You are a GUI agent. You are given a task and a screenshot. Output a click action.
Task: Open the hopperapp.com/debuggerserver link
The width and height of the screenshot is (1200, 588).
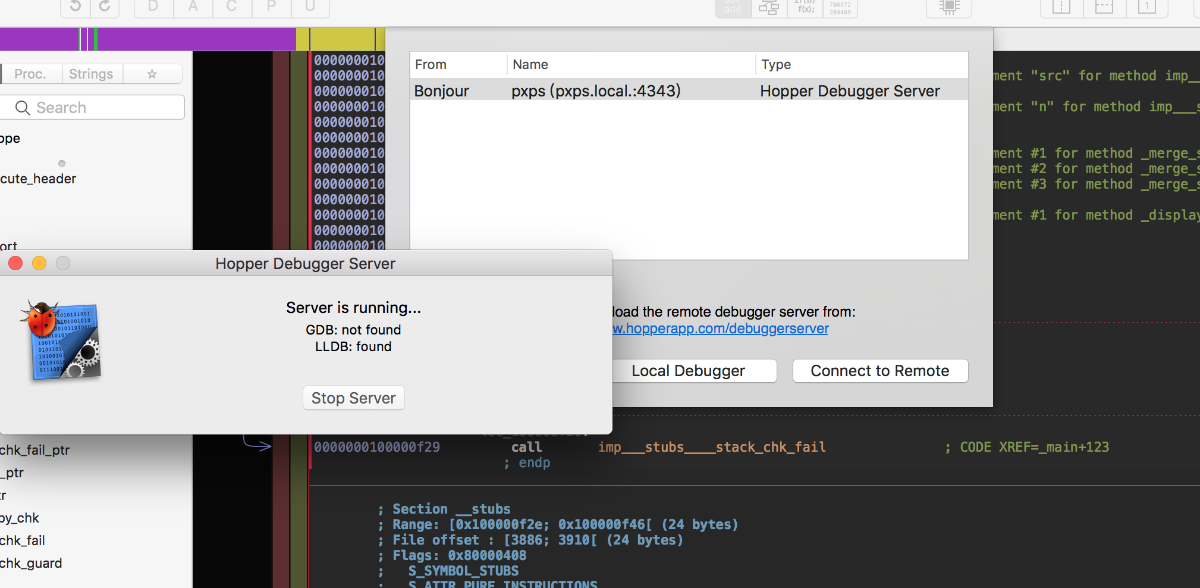coord(720,328)
